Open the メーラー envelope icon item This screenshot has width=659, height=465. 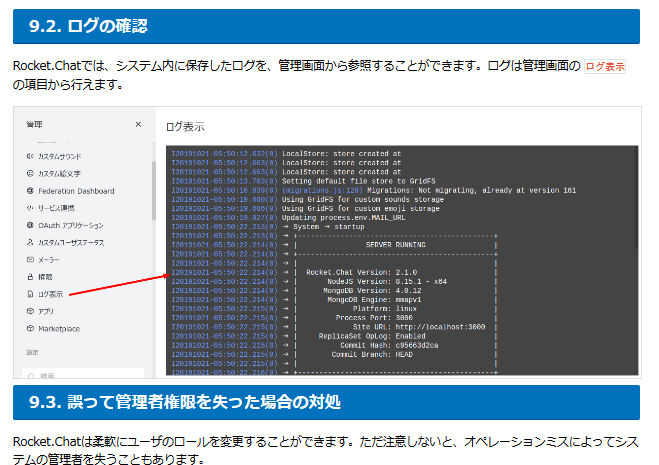pos(30,259)
